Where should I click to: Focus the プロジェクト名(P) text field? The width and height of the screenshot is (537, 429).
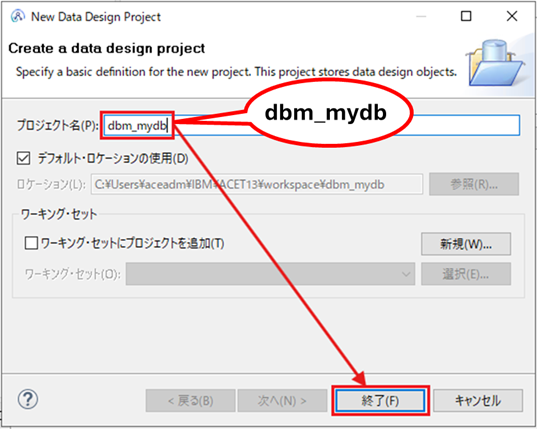point(311,125)
